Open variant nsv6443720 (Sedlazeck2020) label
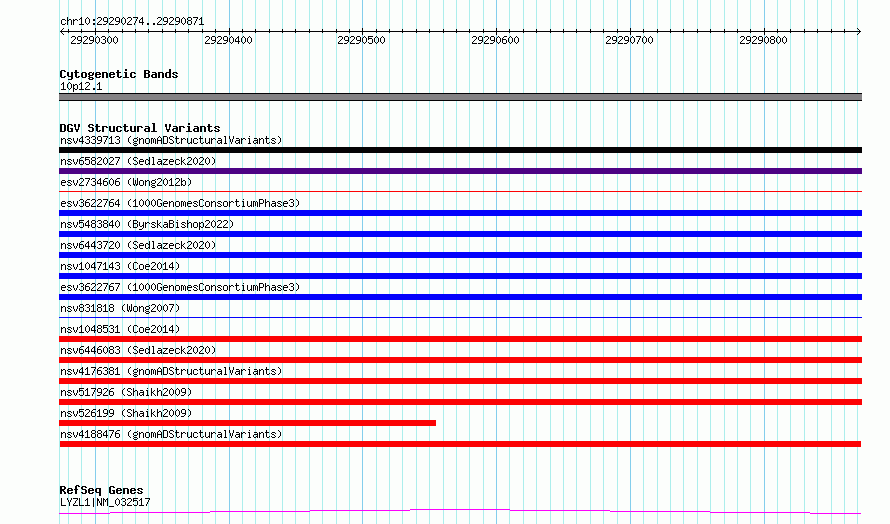The height and width of the screenshot is (524, 890). [x=138, y=245]
